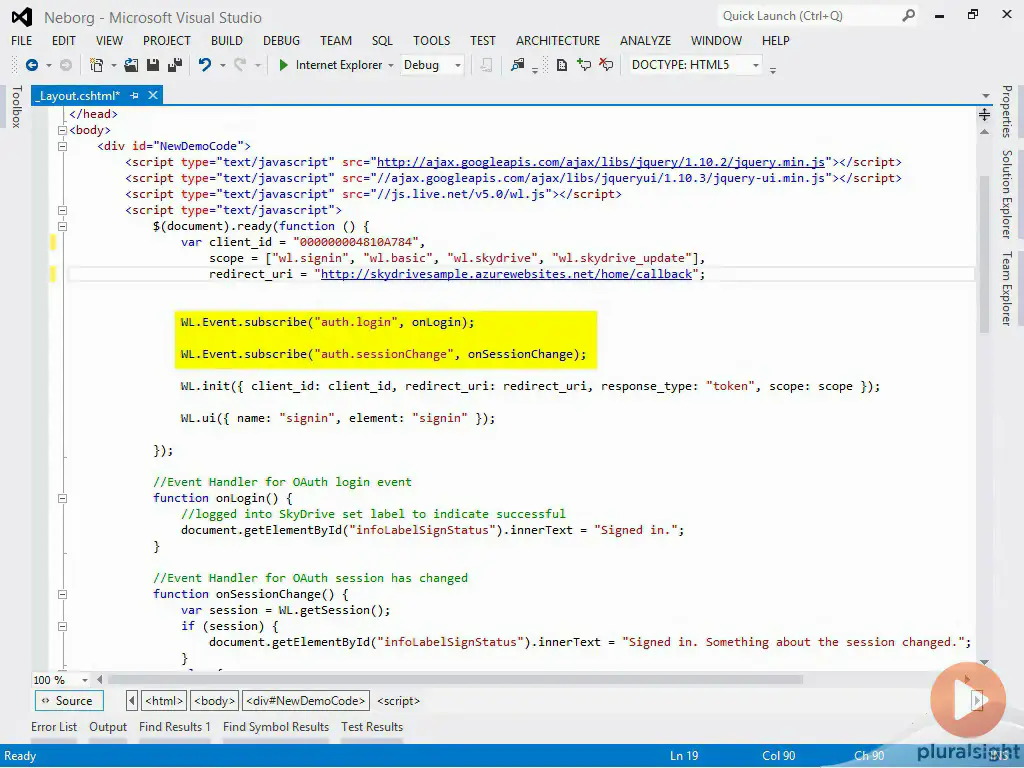
Task: Switch to the Error List tab
Action: (x=54, y=727)
